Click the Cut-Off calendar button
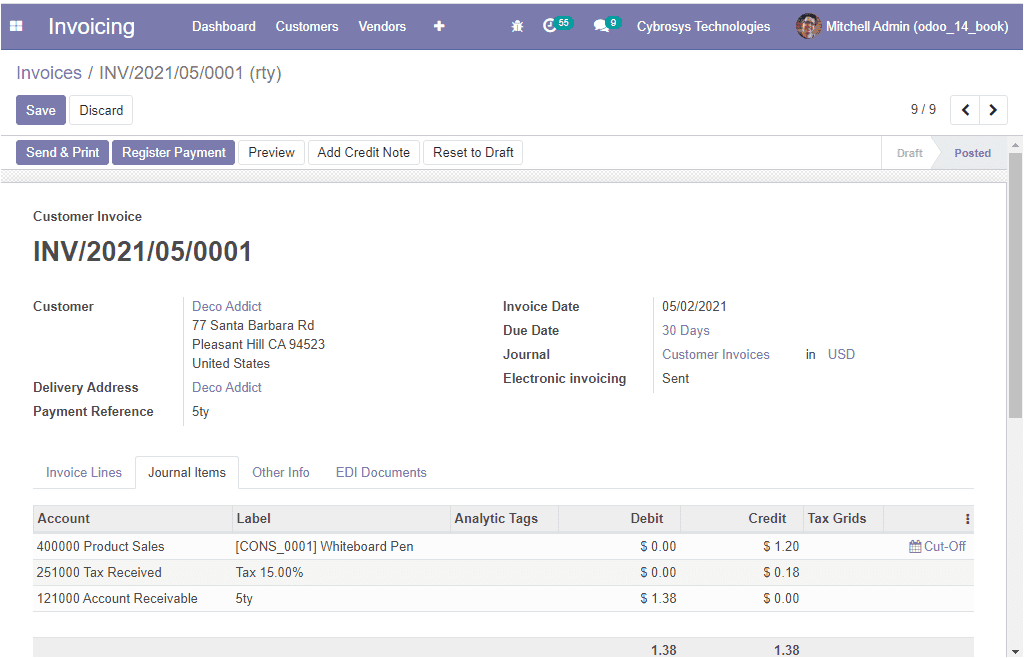This screenshot has width=1024, height=658. pyautogui.click(x=937, y=546)
